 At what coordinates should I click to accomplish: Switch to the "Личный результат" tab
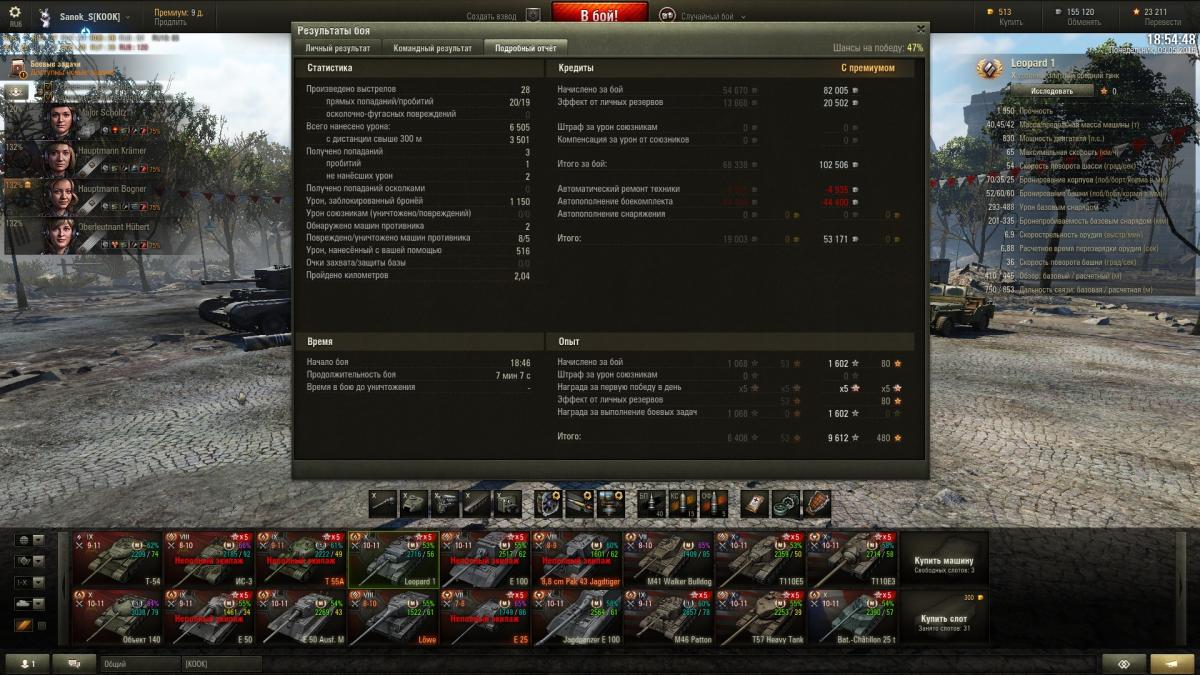coord(337,48)
